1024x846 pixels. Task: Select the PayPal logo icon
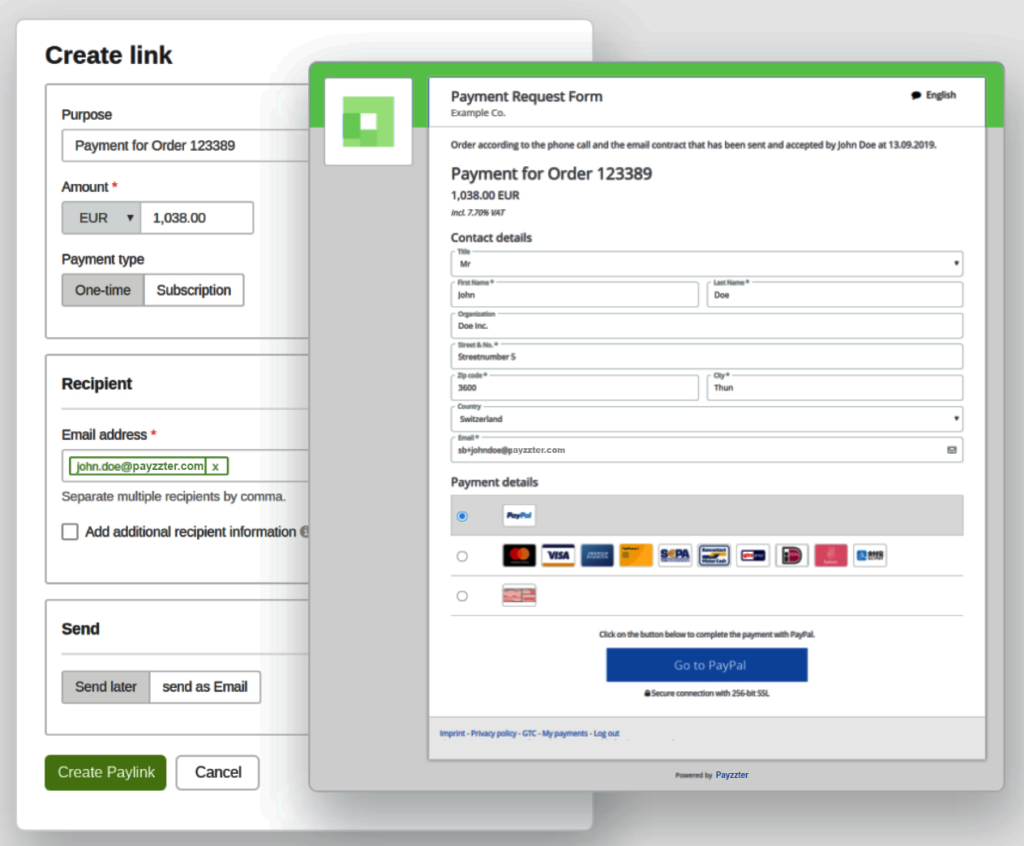(518, 516)
